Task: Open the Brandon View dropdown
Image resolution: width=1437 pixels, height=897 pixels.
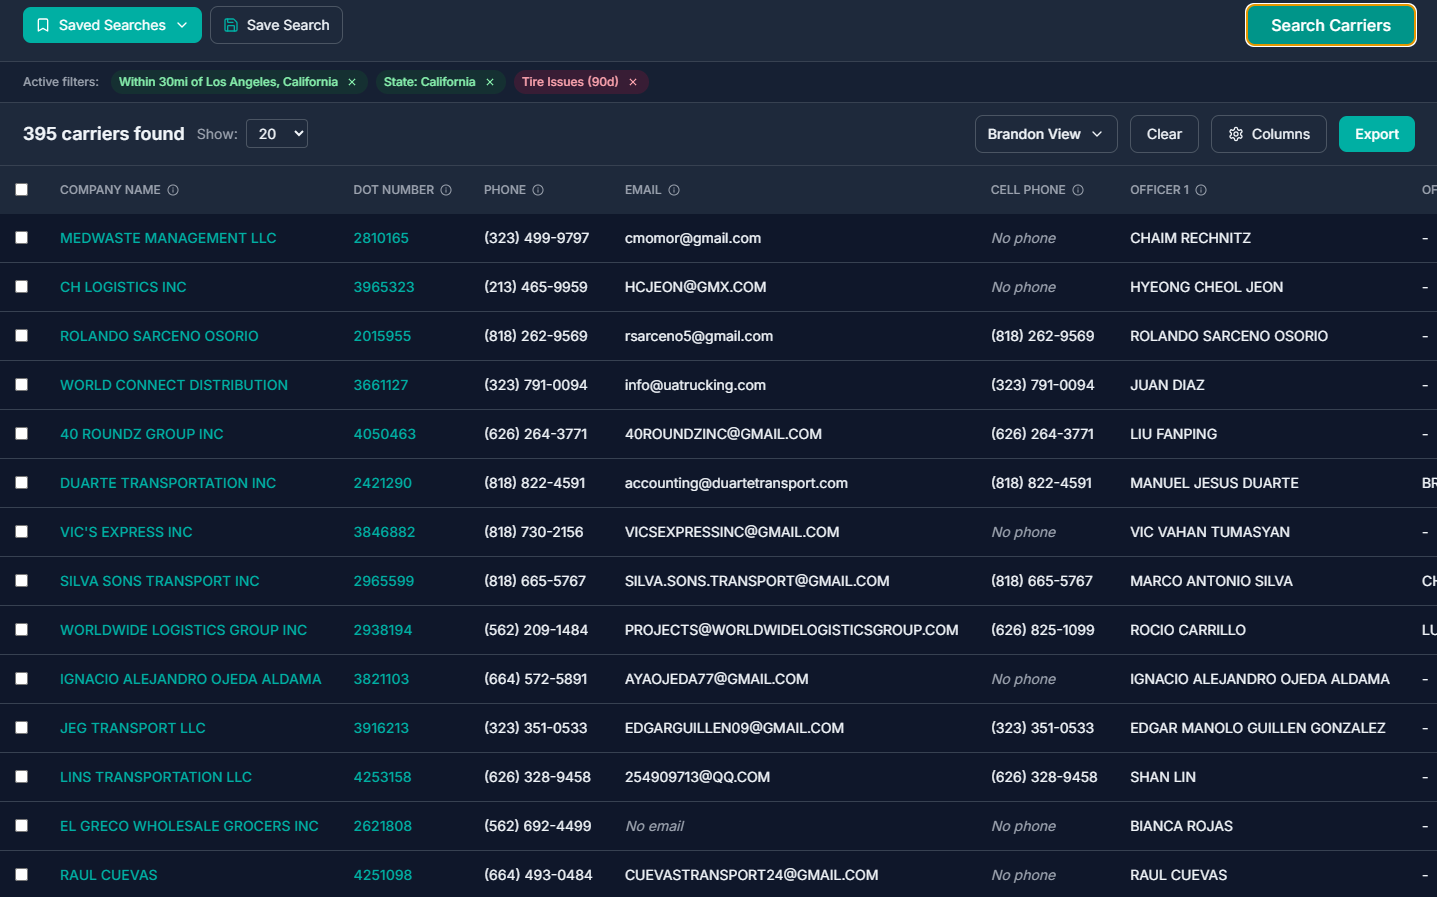Action: (x=1045, y=134)
